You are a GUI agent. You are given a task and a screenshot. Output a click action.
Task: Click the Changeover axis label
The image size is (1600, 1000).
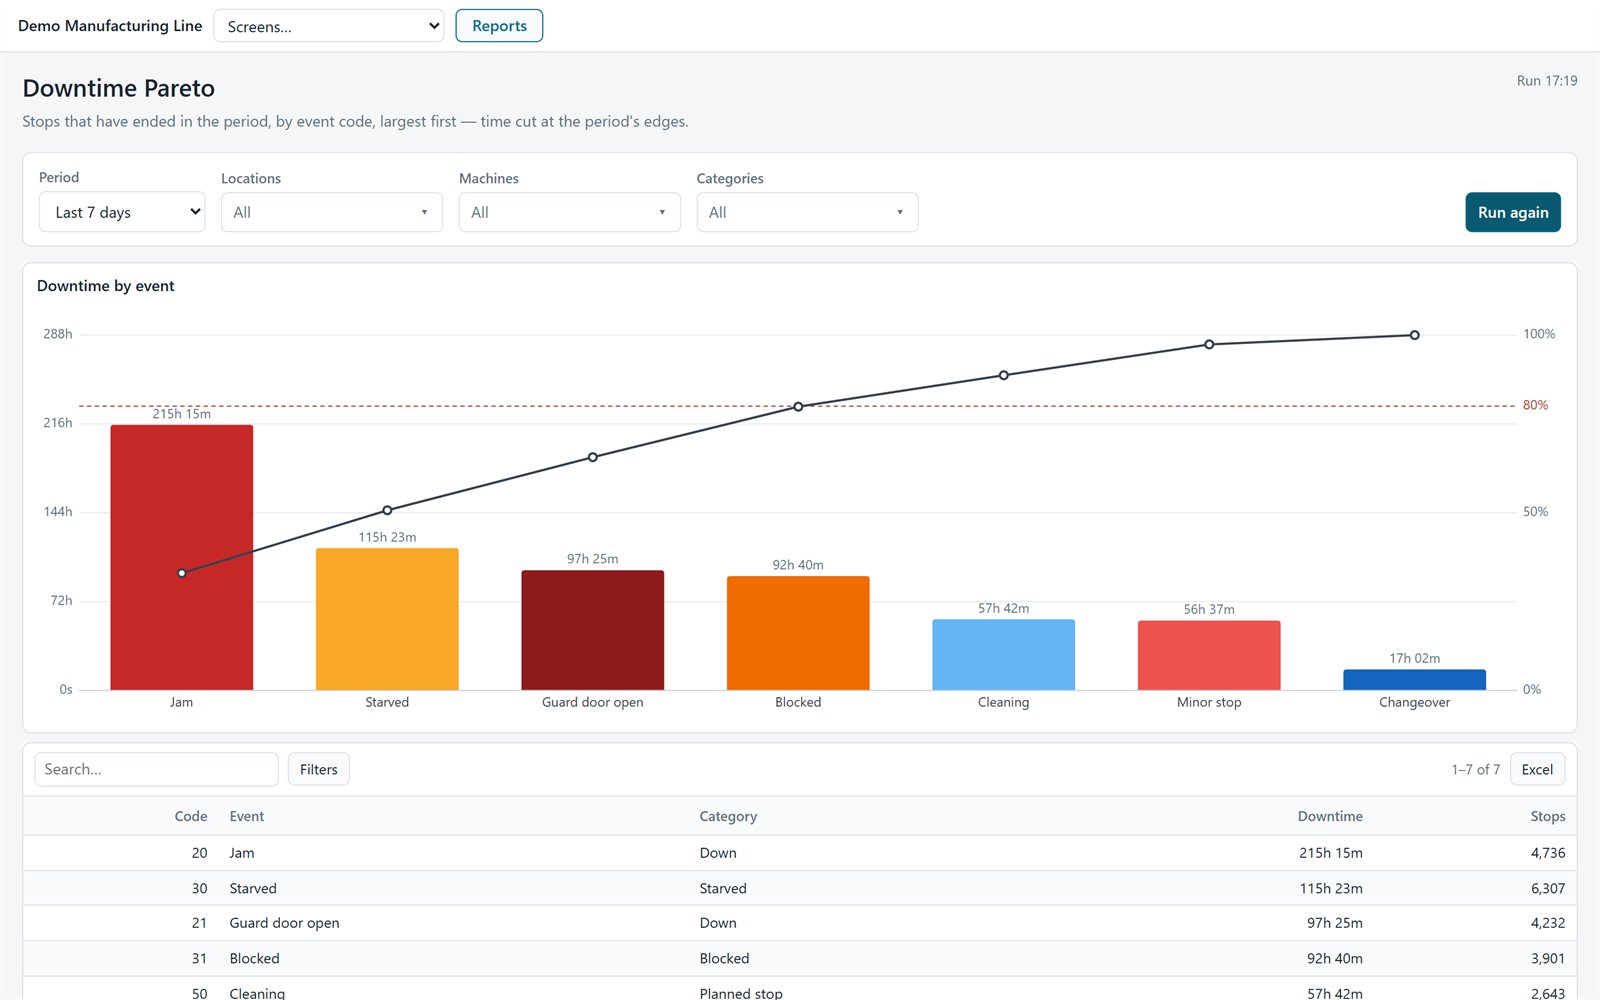click(x=1415, y=702)
